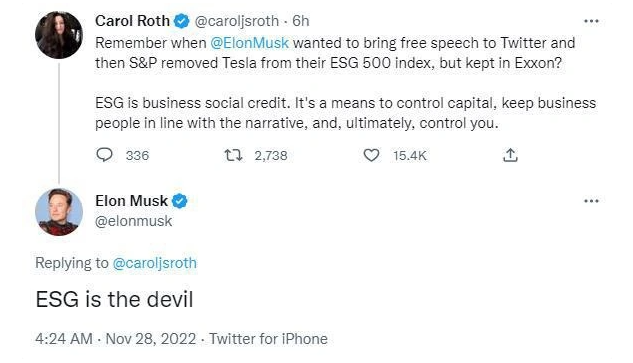The width and height of the screenshot is (633, 363).
Task: Open replies on Carol Roth's tweet
Action: 105,155
